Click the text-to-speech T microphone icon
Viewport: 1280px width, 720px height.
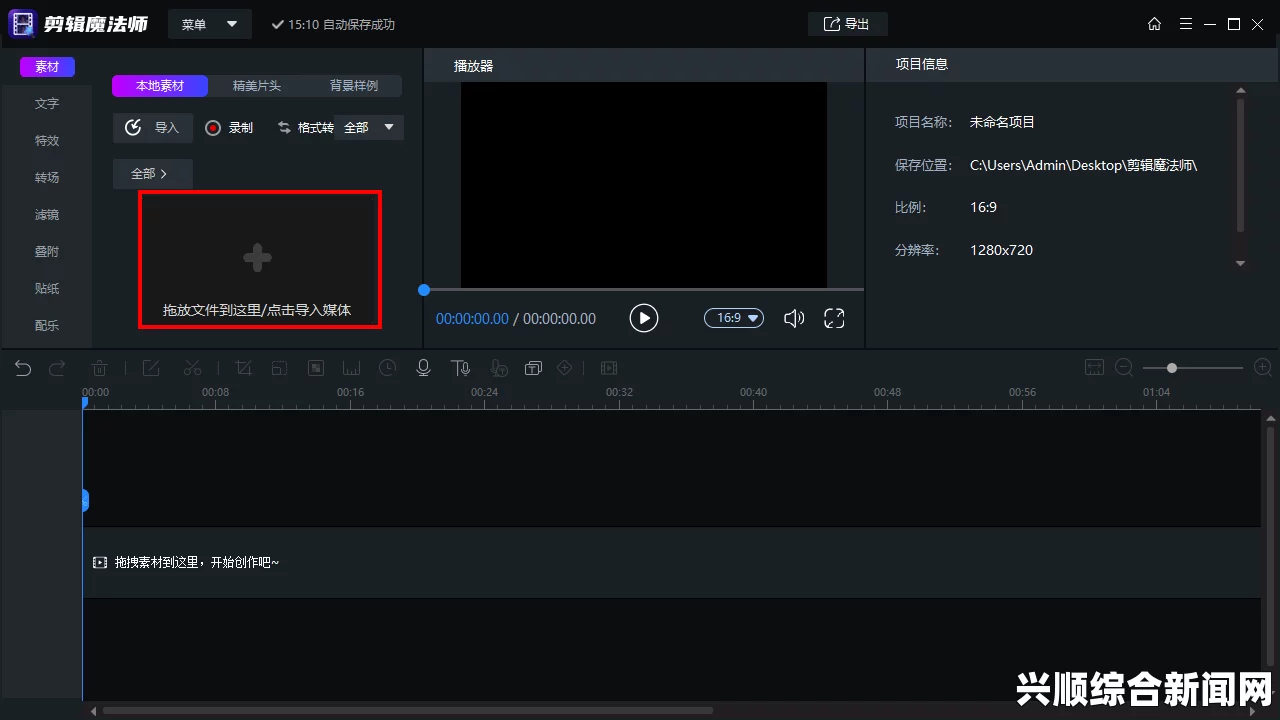(460, 368)
